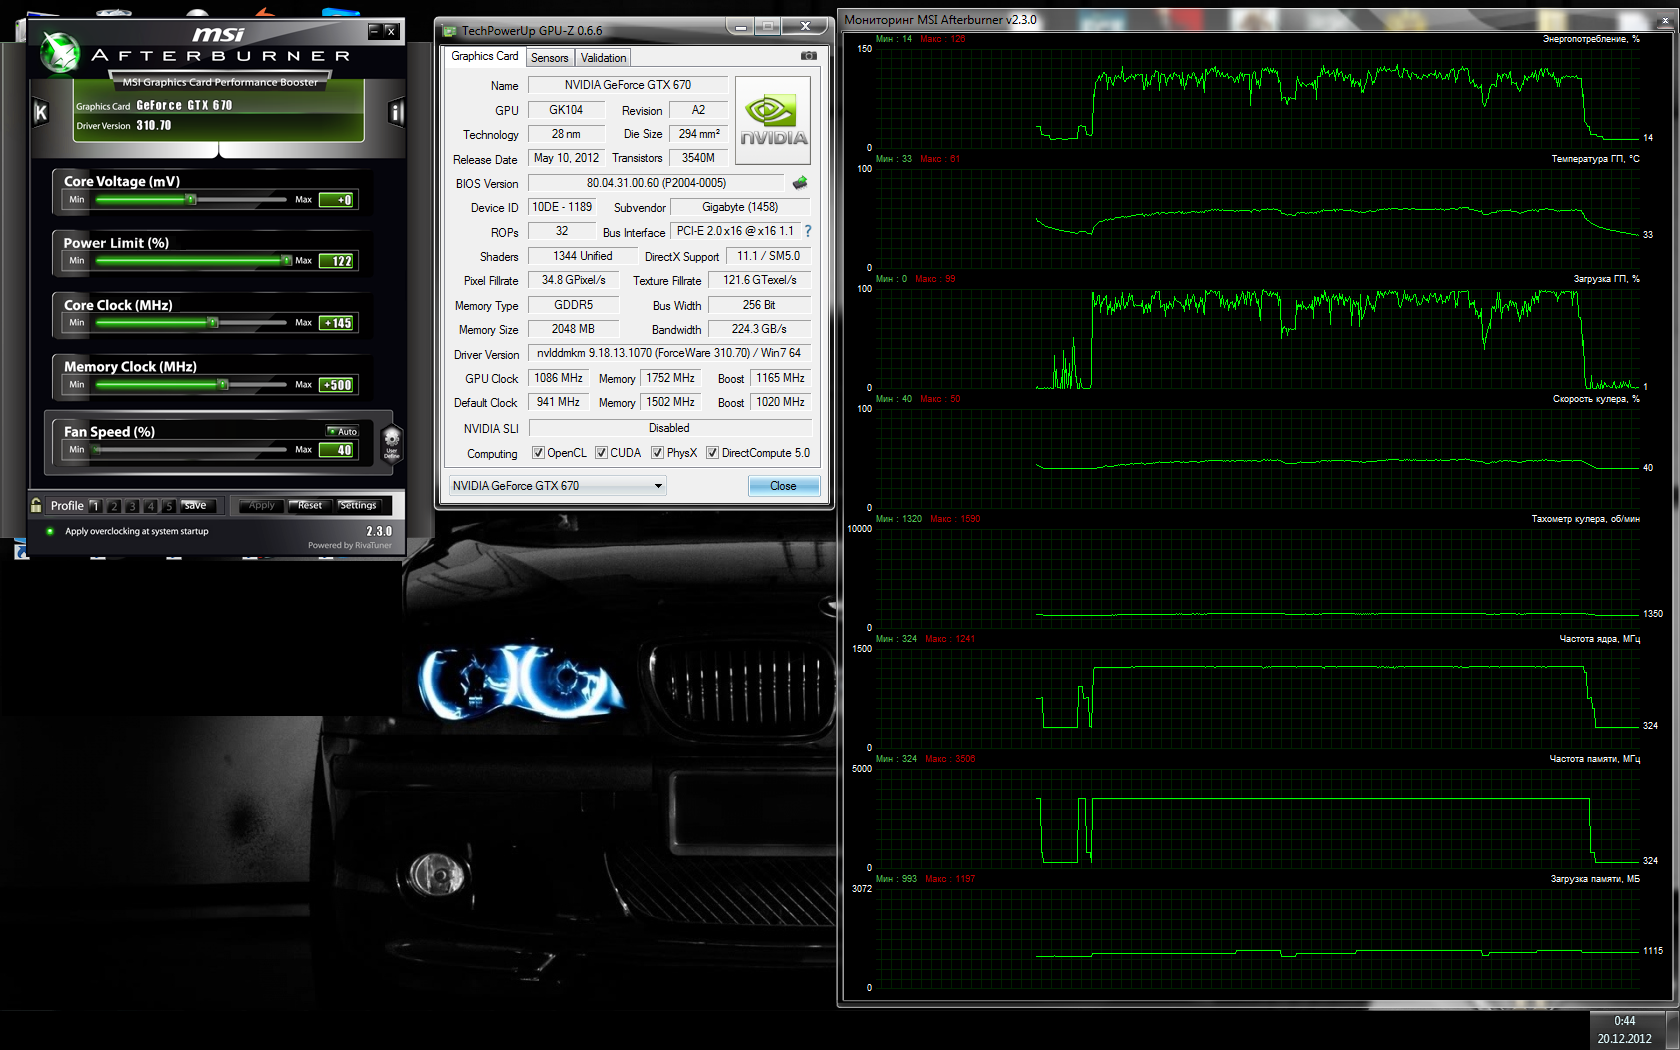Screen dimensions: 1680x1050
Task: Click the GPU-Z Close button
Action: (x=783, y=486)
